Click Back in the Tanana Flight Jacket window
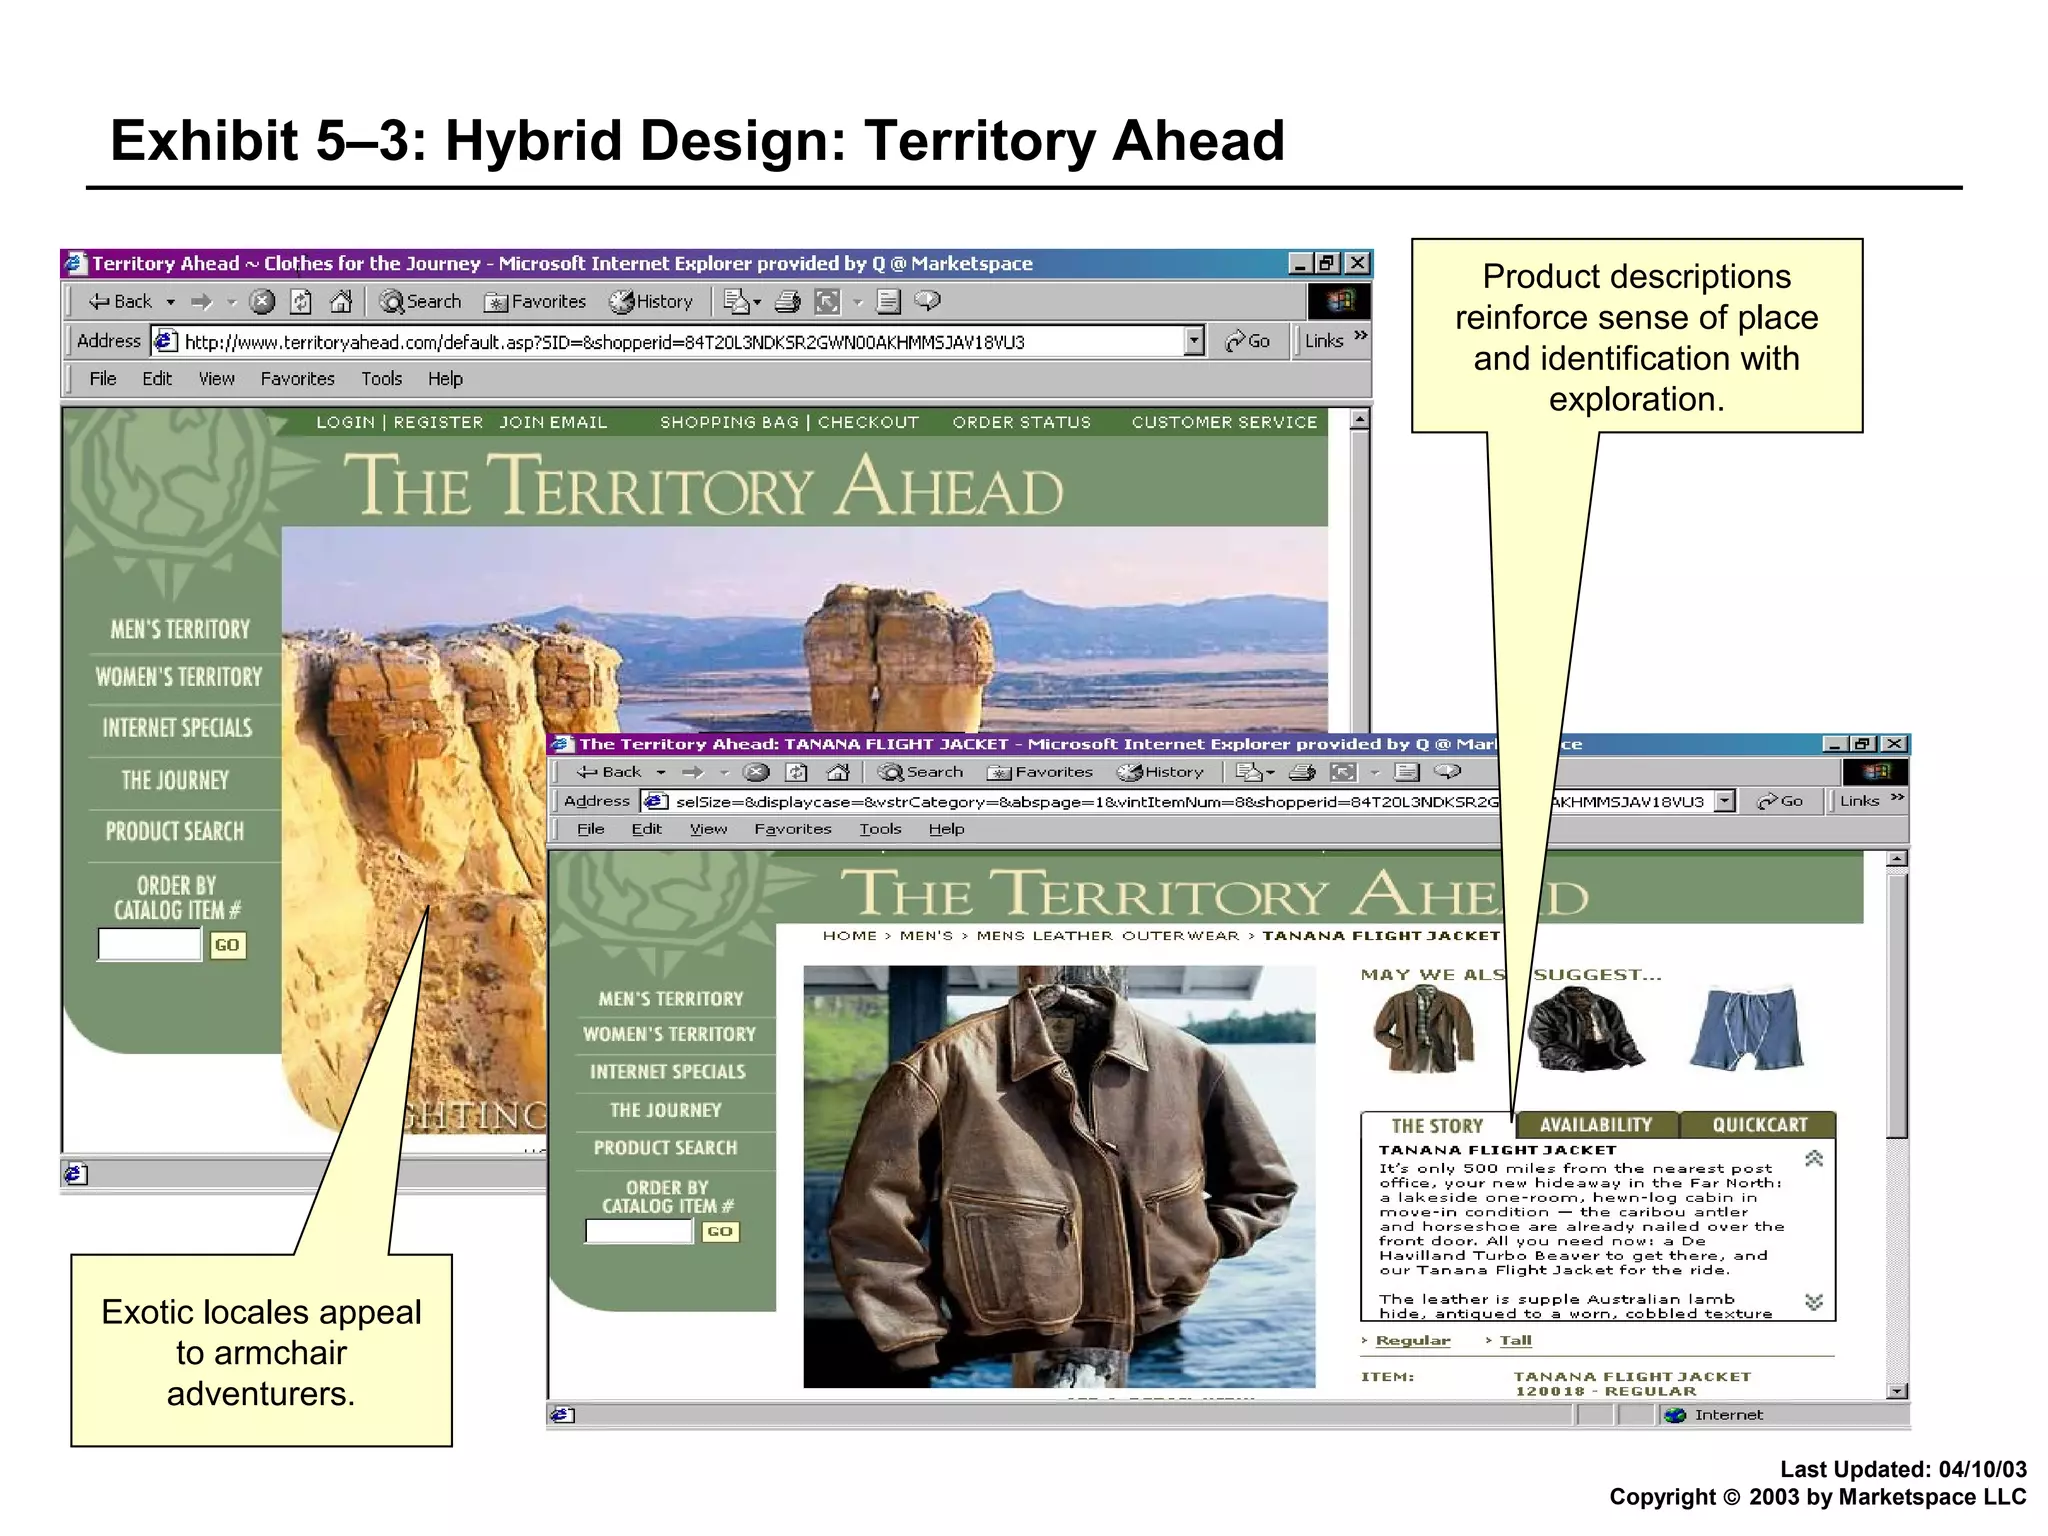The image size is (2048, 1536). [x=609, y=772]
